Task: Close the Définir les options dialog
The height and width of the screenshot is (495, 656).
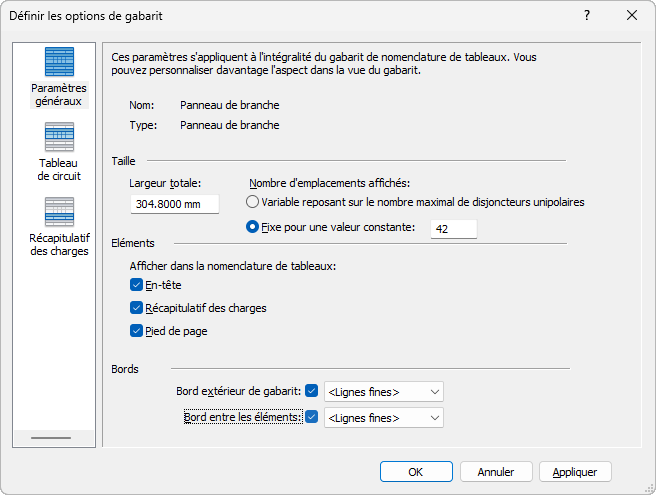Action: 632,15
